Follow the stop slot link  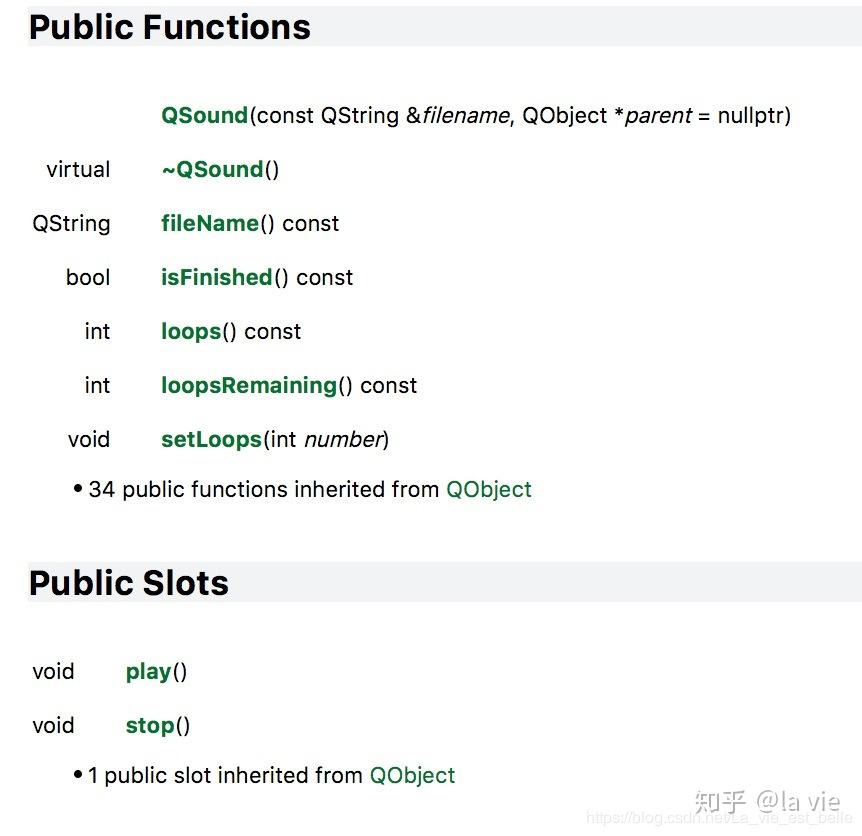(150, 726)
